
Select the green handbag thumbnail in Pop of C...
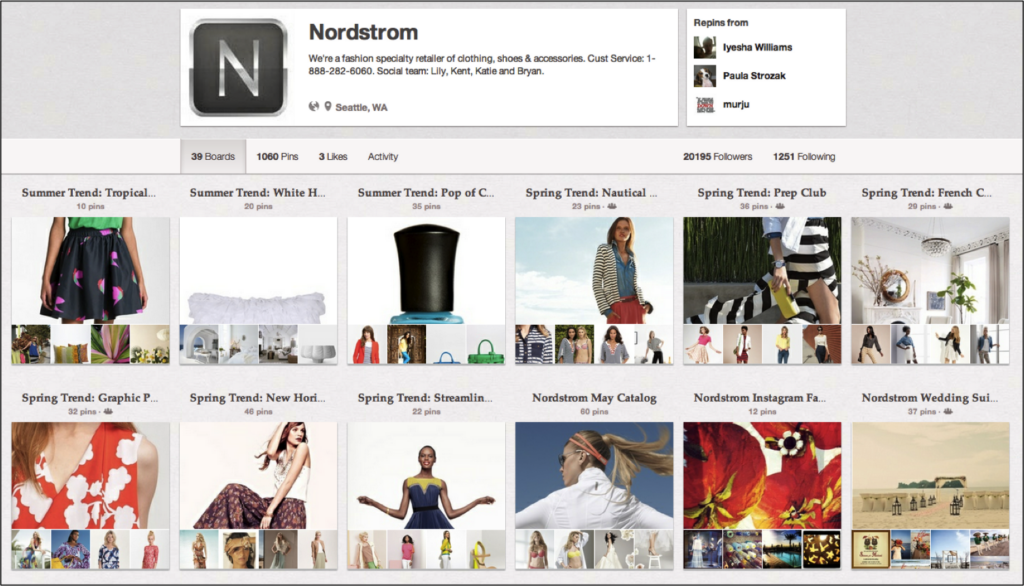[485, 345]
